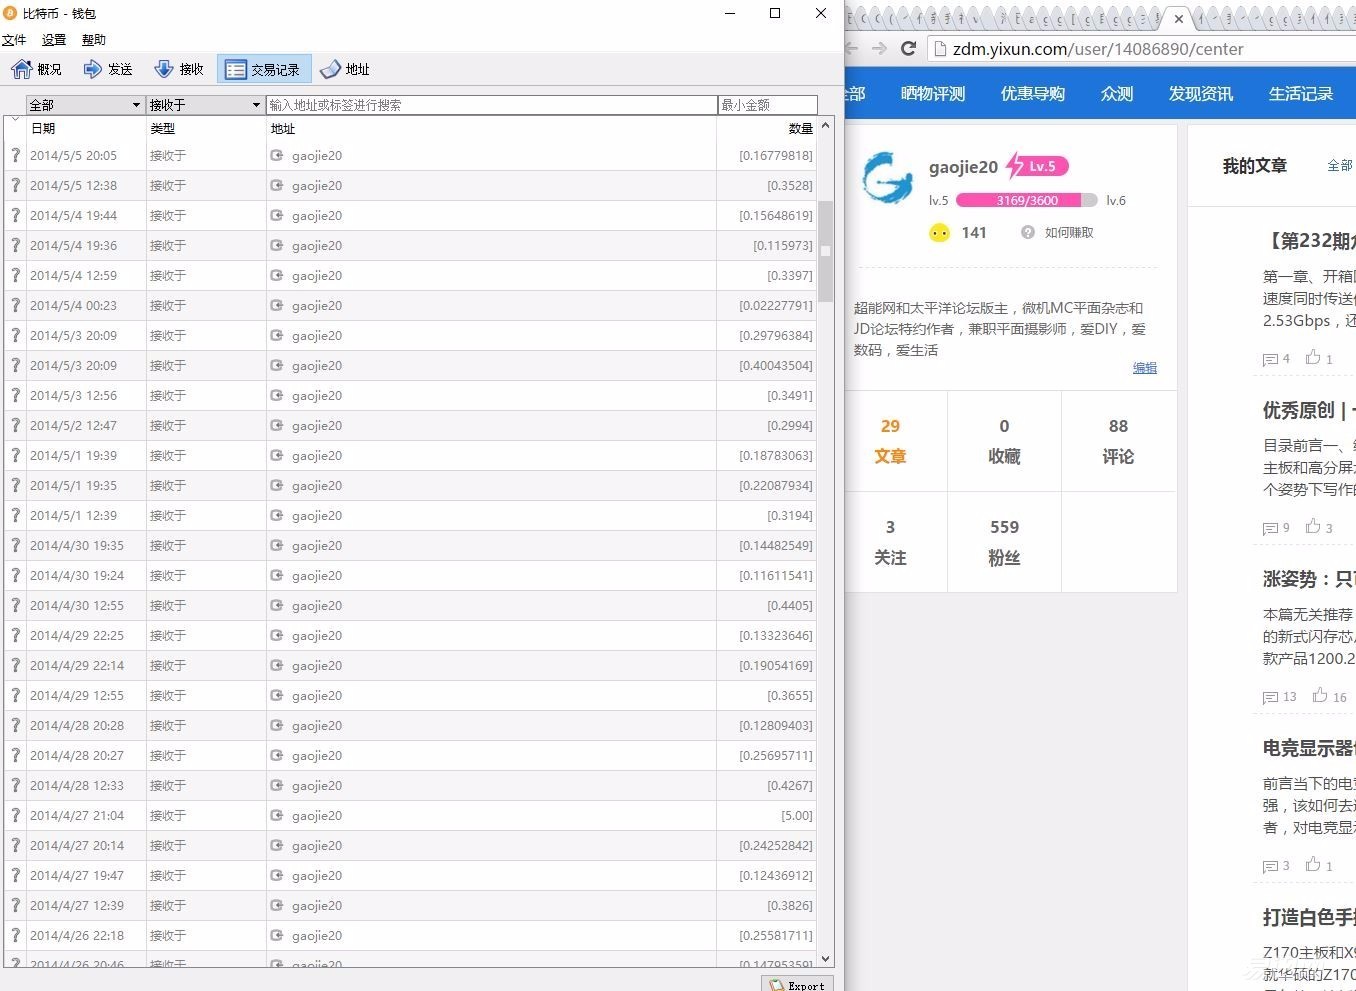Expand the 全部 date filter dropdown
The height and width of the screenshot is (991, 1356).
[x=85, y=105]
